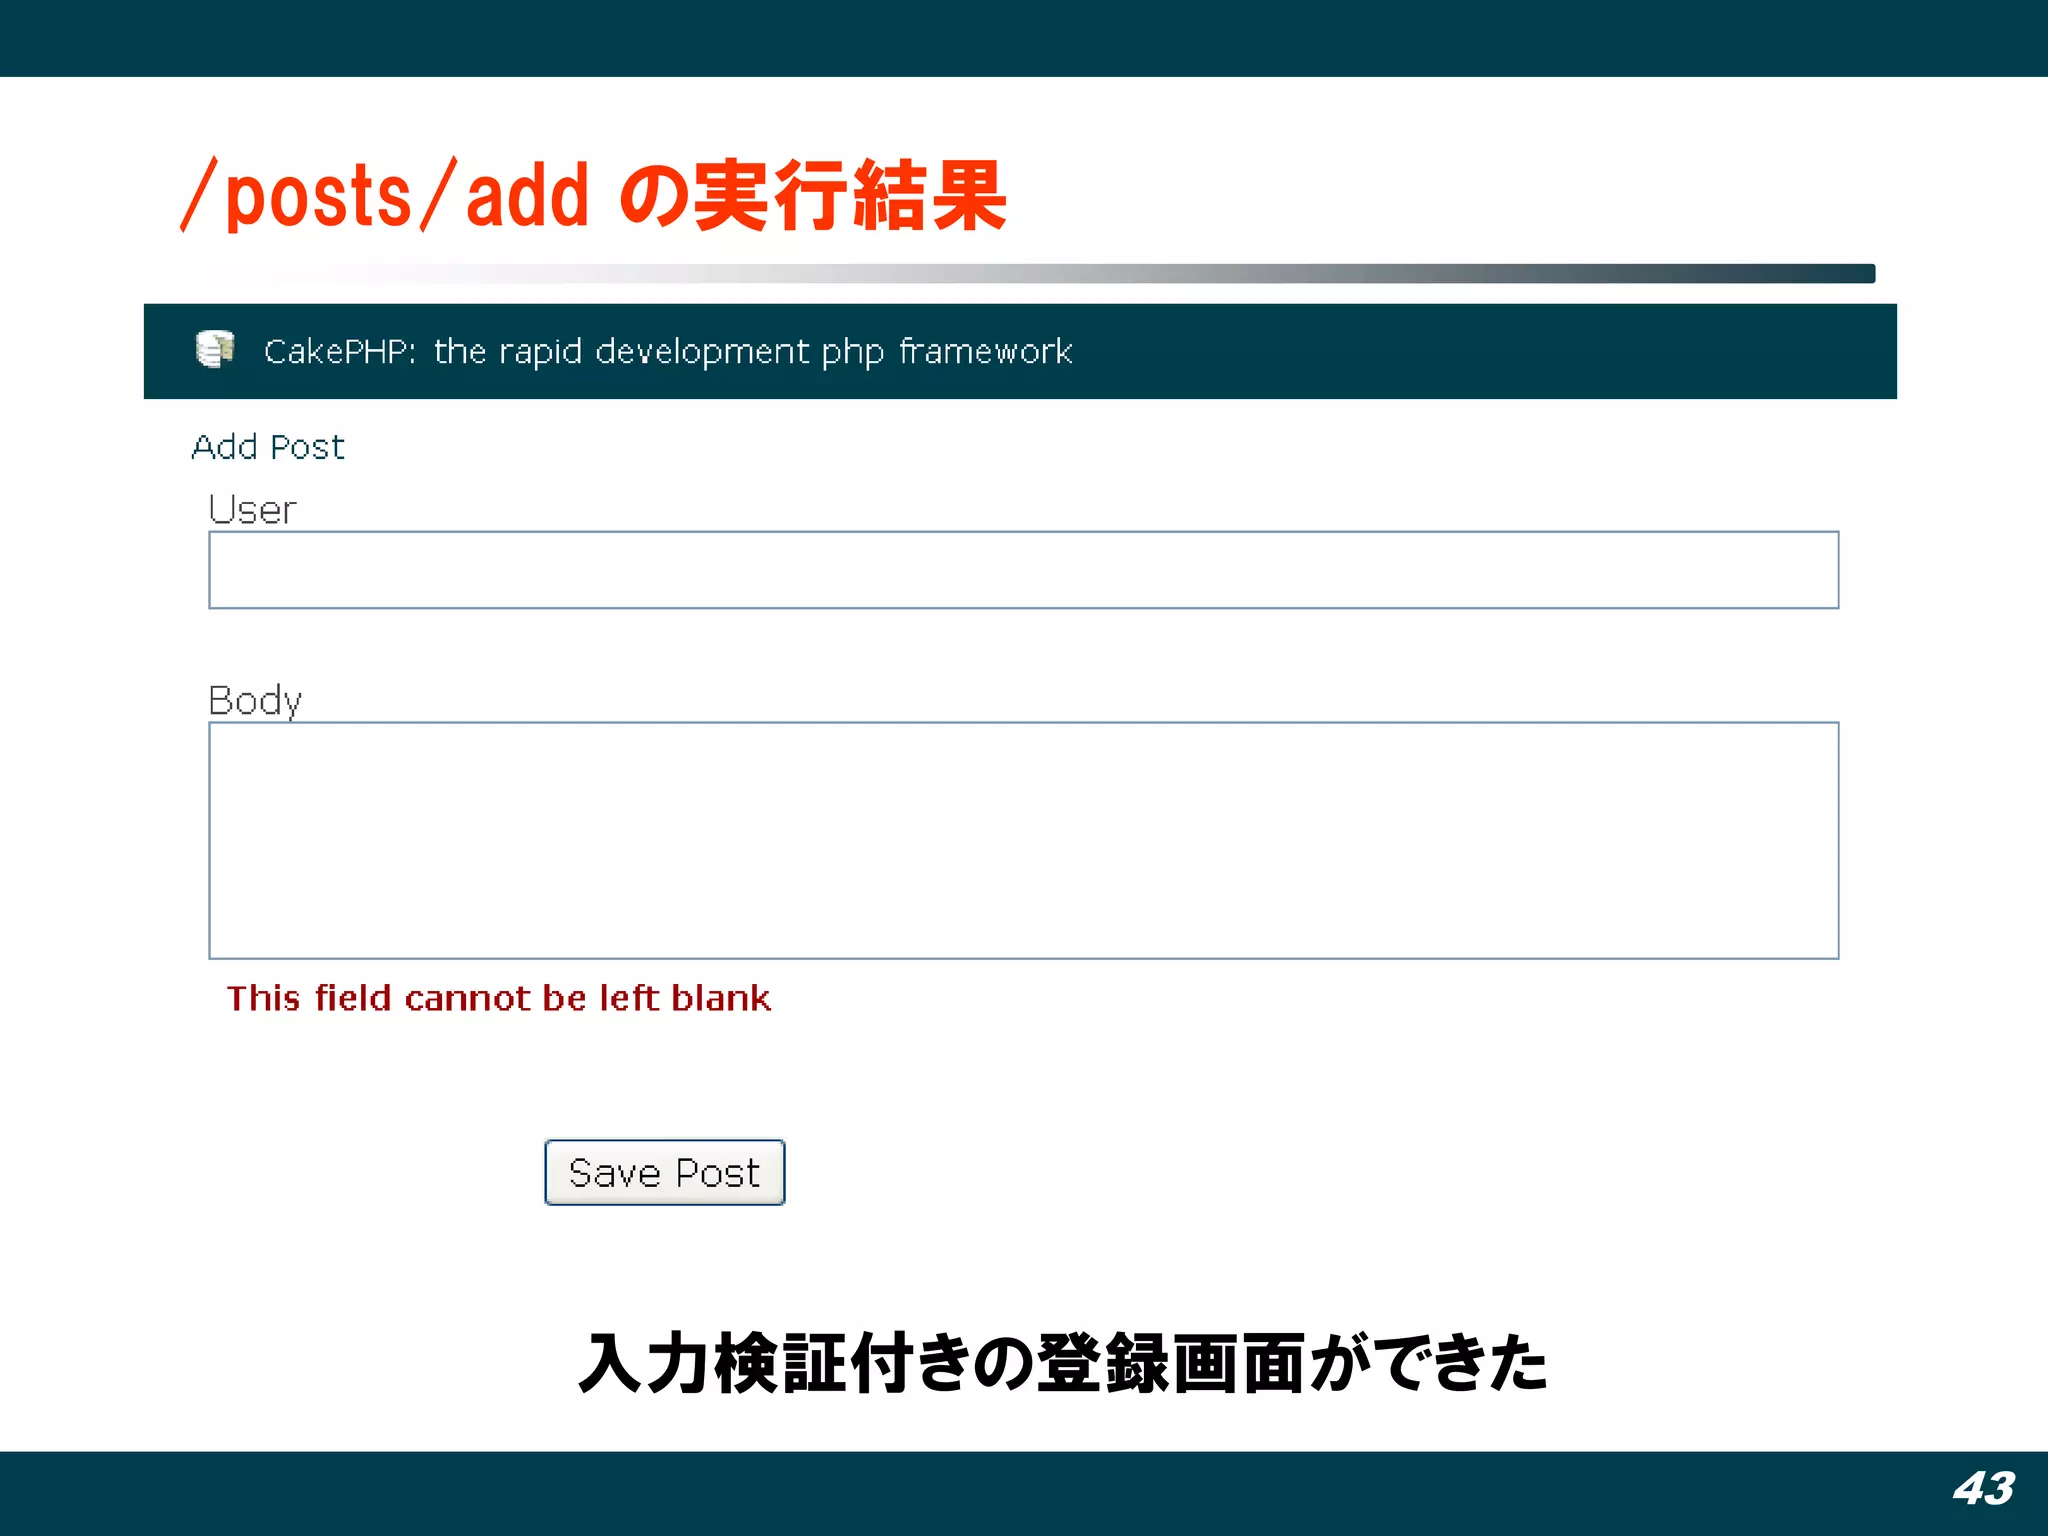2048x1536 pixels.
Task: Click the slide number 43
Action: coord(1984,1488)
